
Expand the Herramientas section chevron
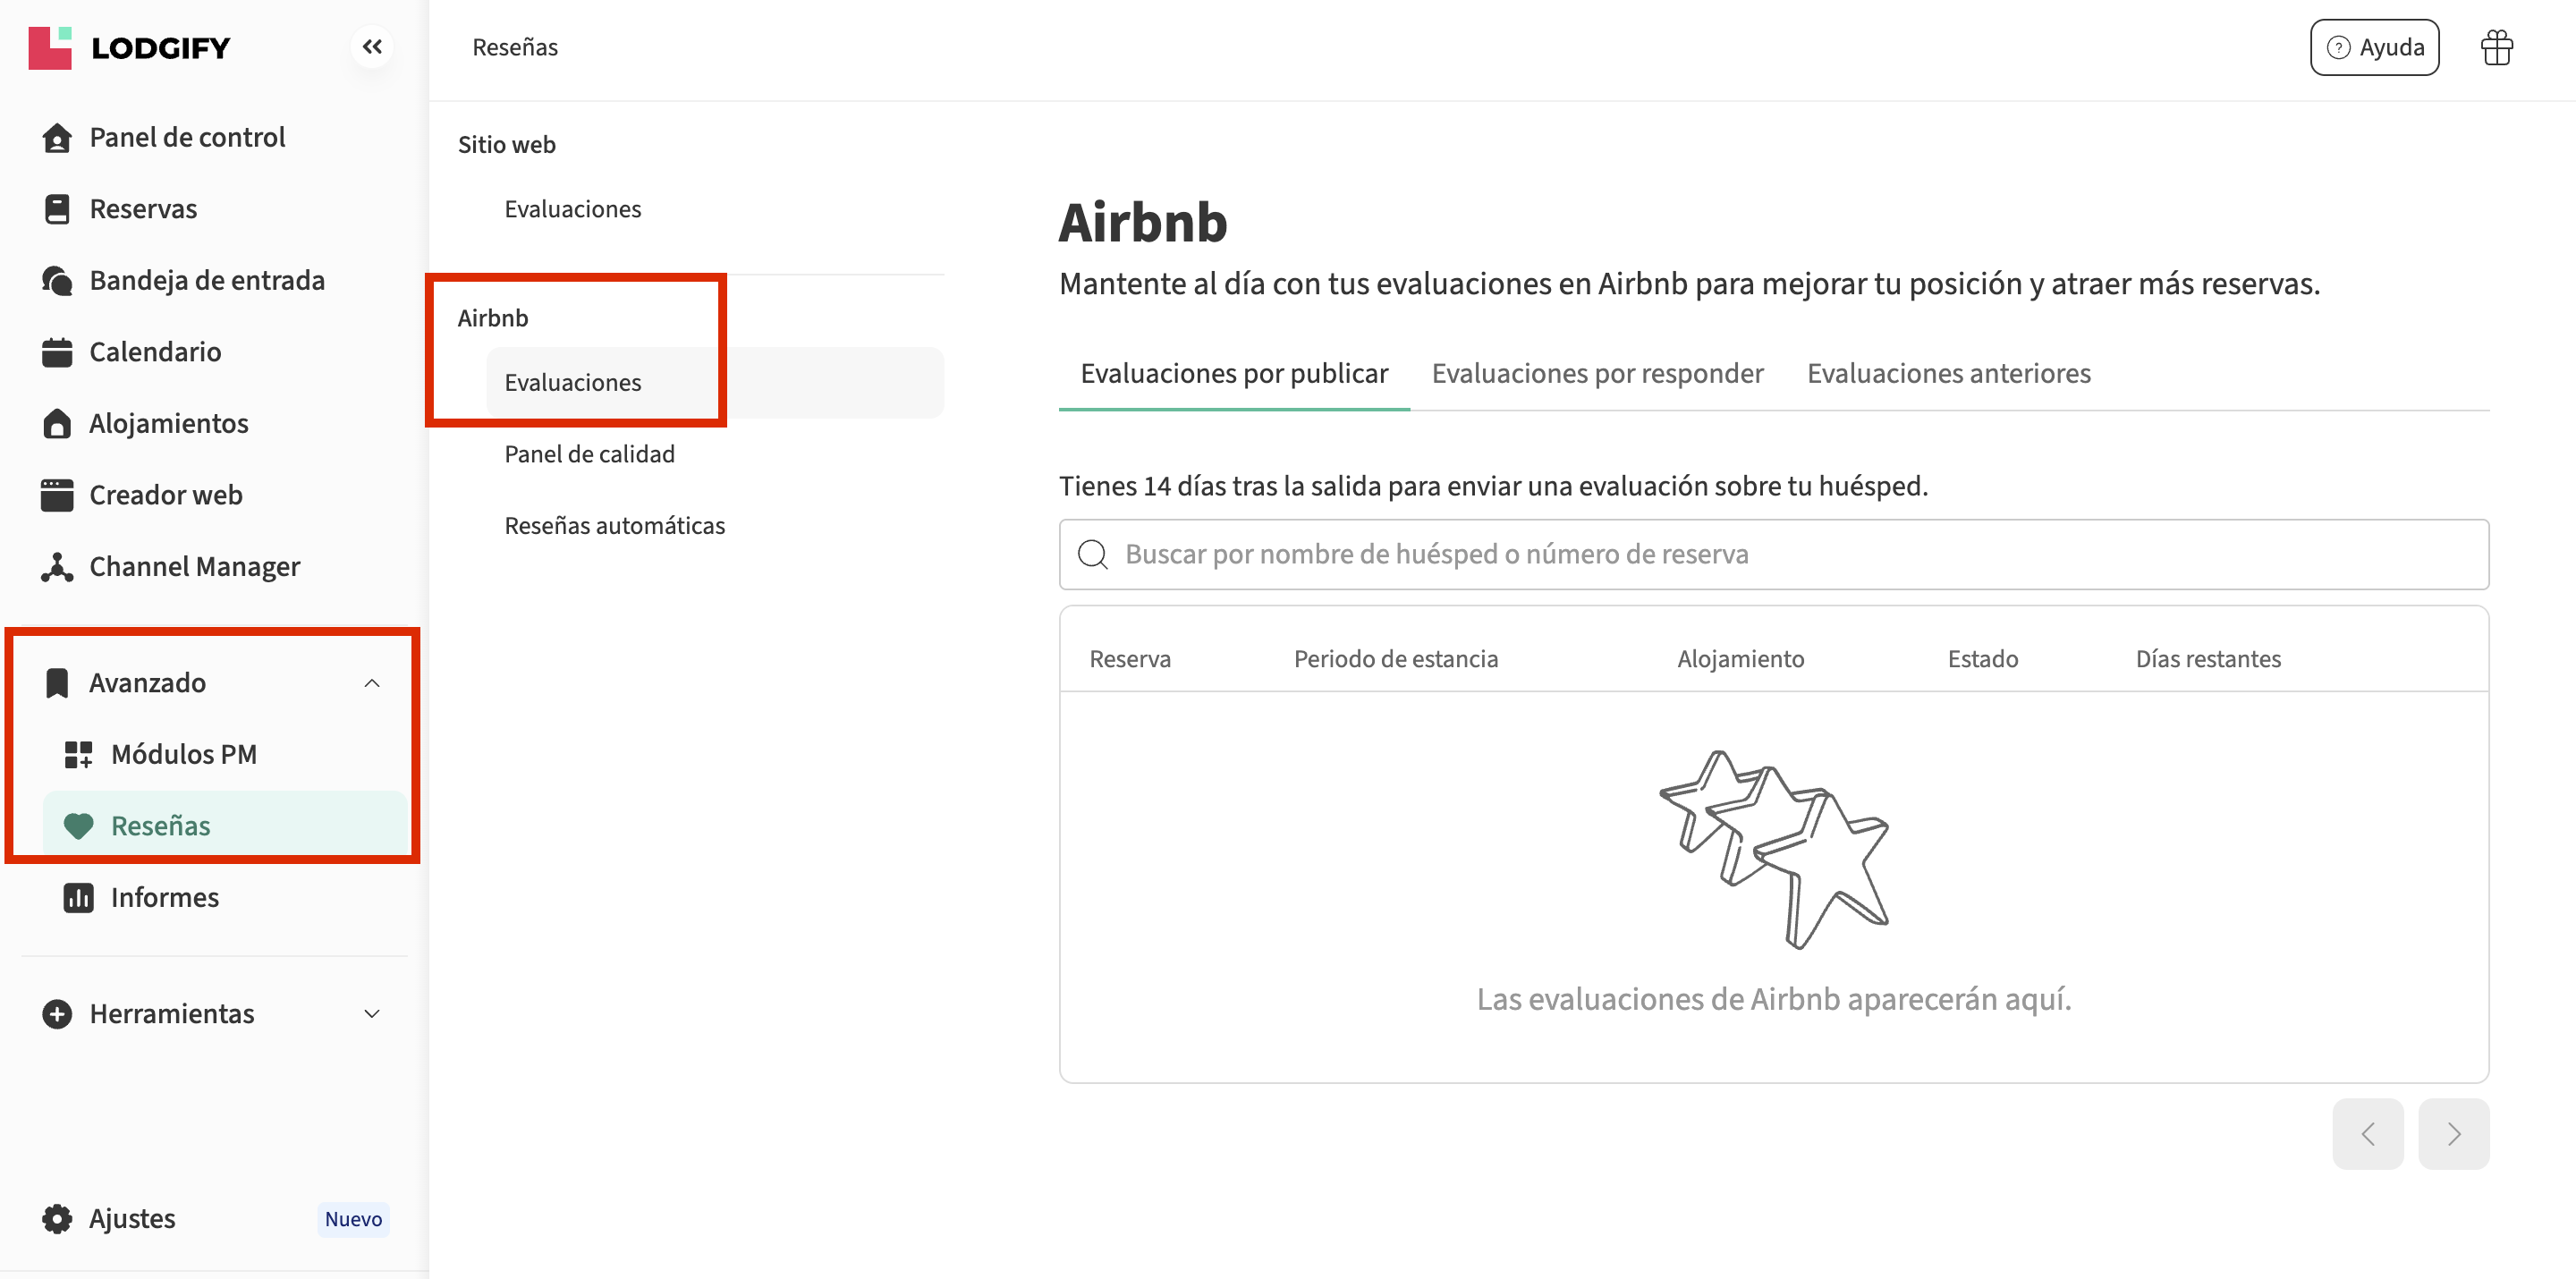372,1014
